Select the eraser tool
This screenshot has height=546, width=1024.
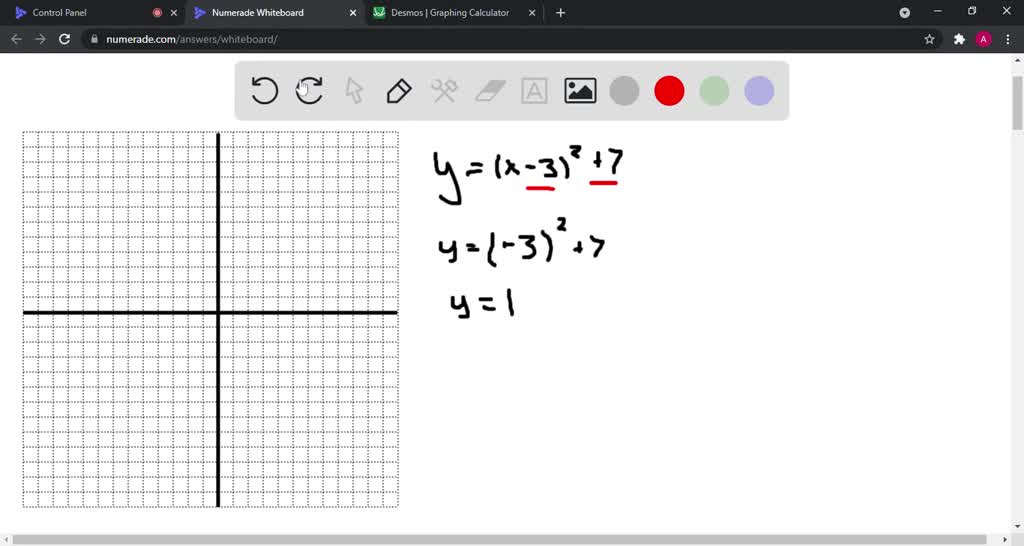click(x=490, y=91)
